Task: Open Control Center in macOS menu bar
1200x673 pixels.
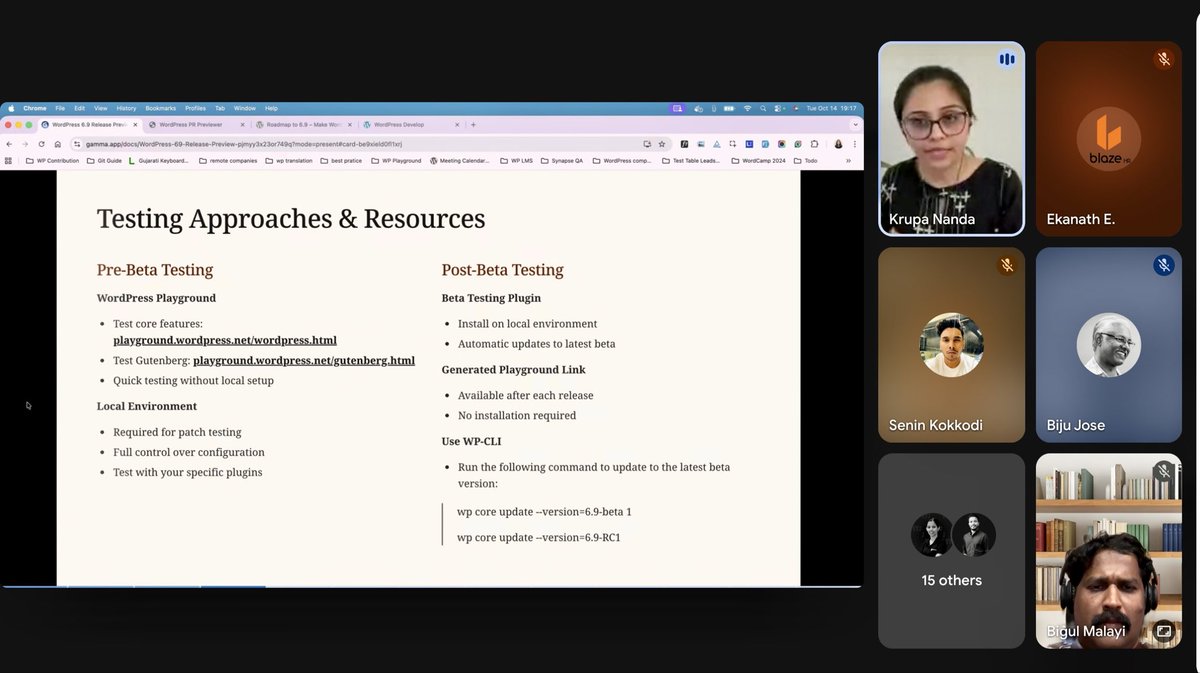Action: coord(779,108)
